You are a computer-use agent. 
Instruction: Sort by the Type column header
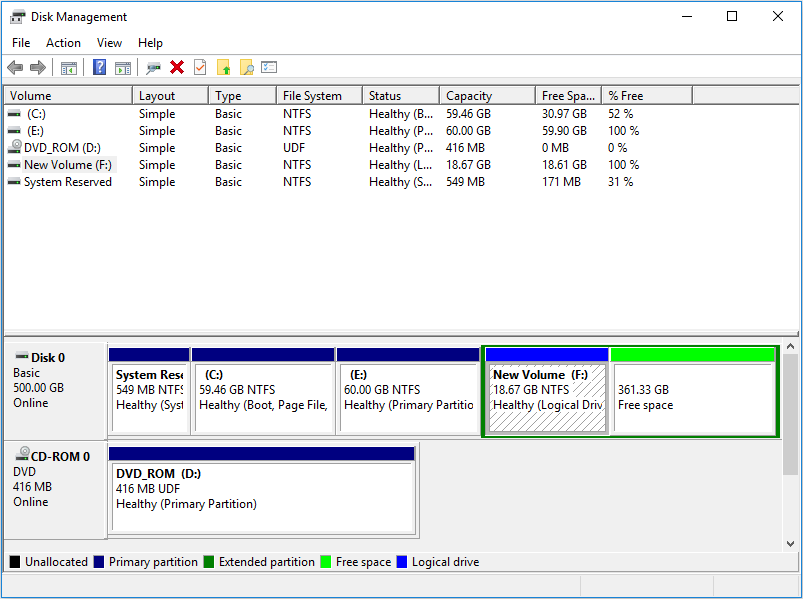click(x=242, y=96)
